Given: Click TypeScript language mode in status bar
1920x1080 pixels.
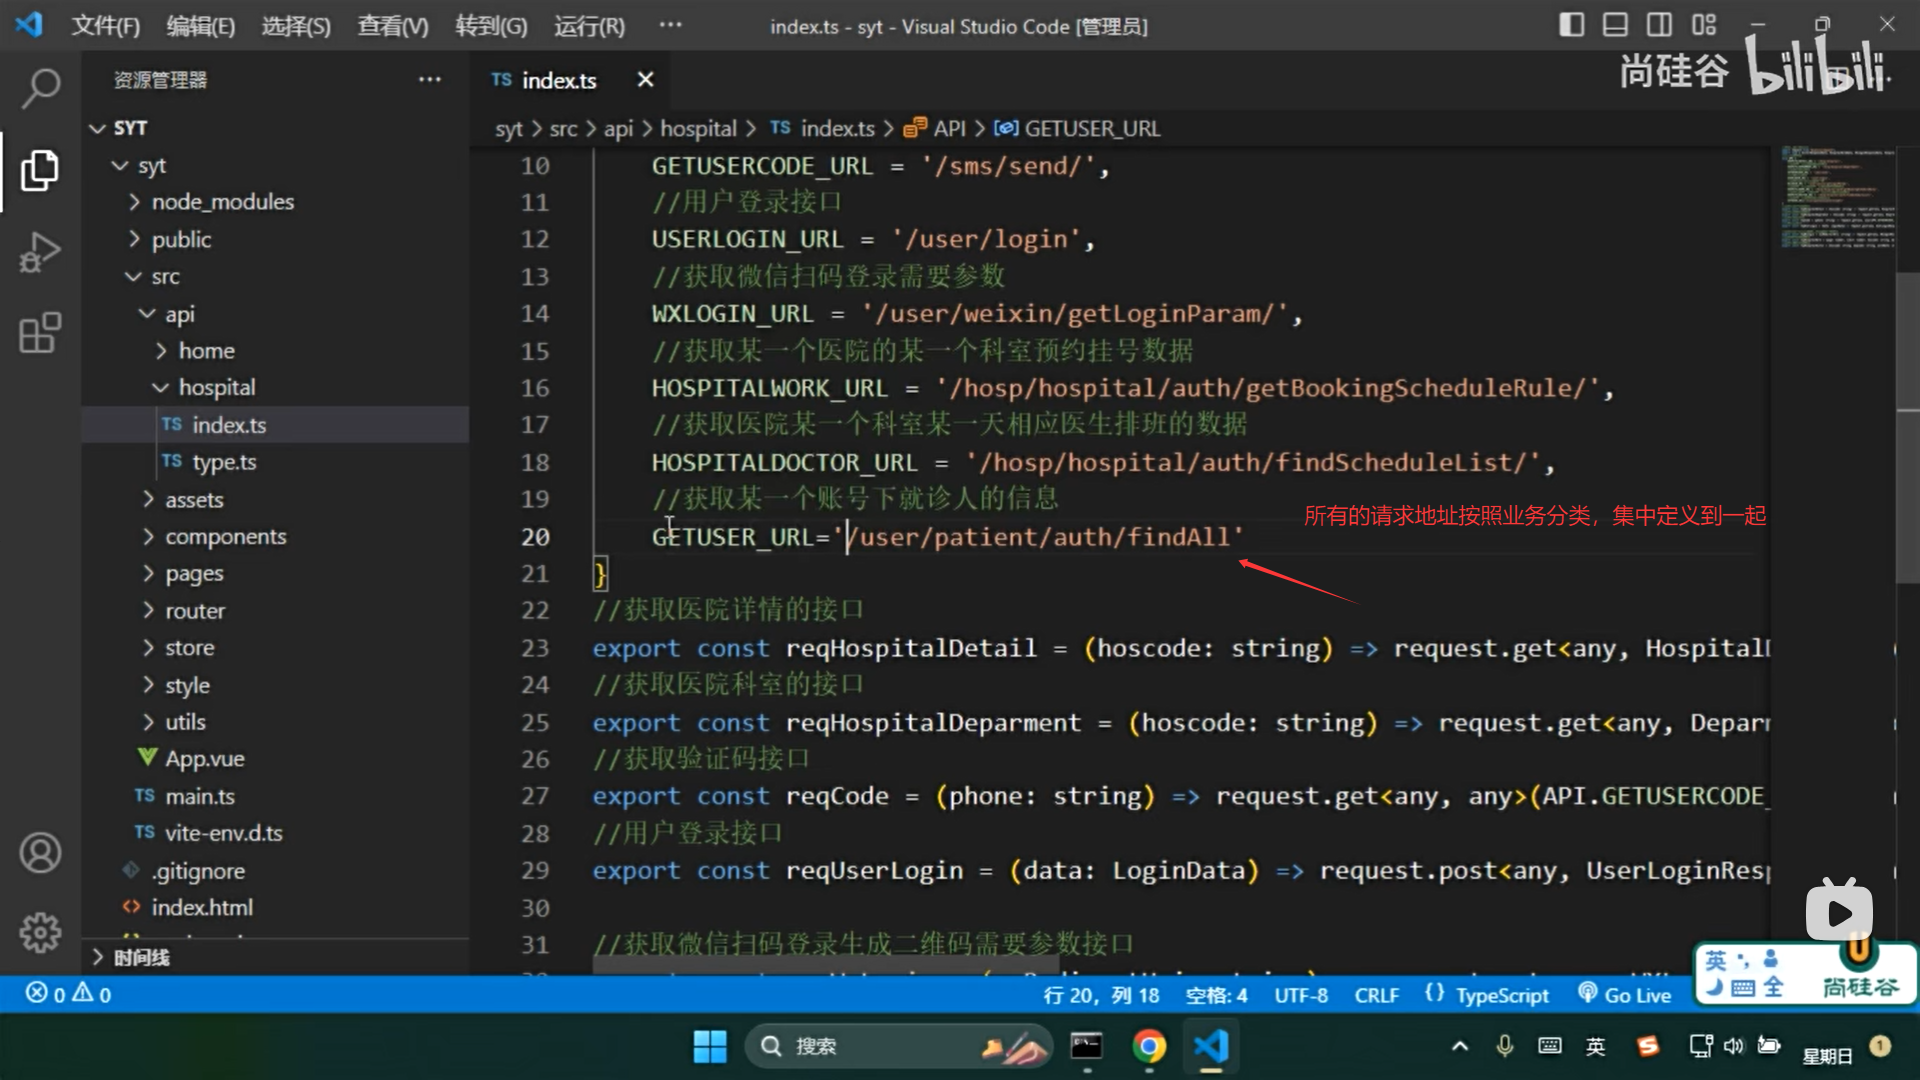Looking at the screenshot, I should [1501, 995].
